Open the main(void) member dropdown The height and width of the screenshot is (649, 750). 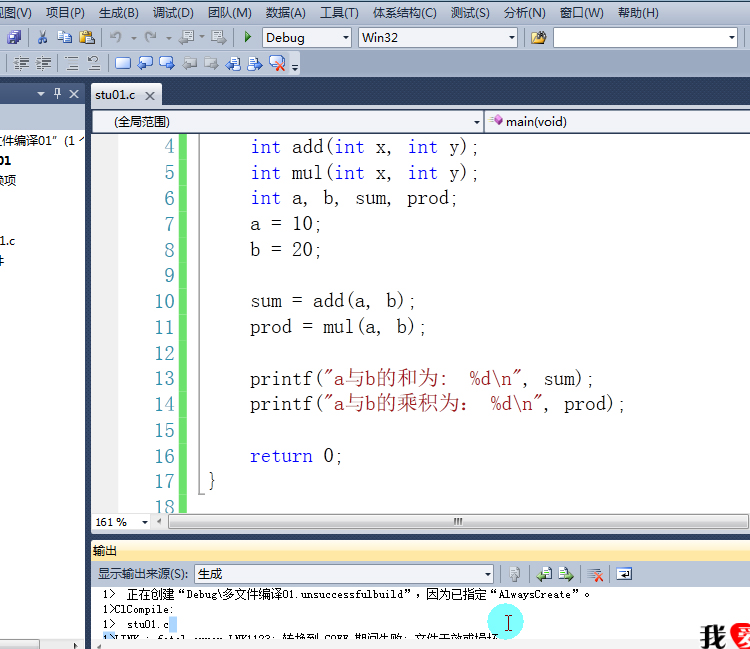point(618,122)
